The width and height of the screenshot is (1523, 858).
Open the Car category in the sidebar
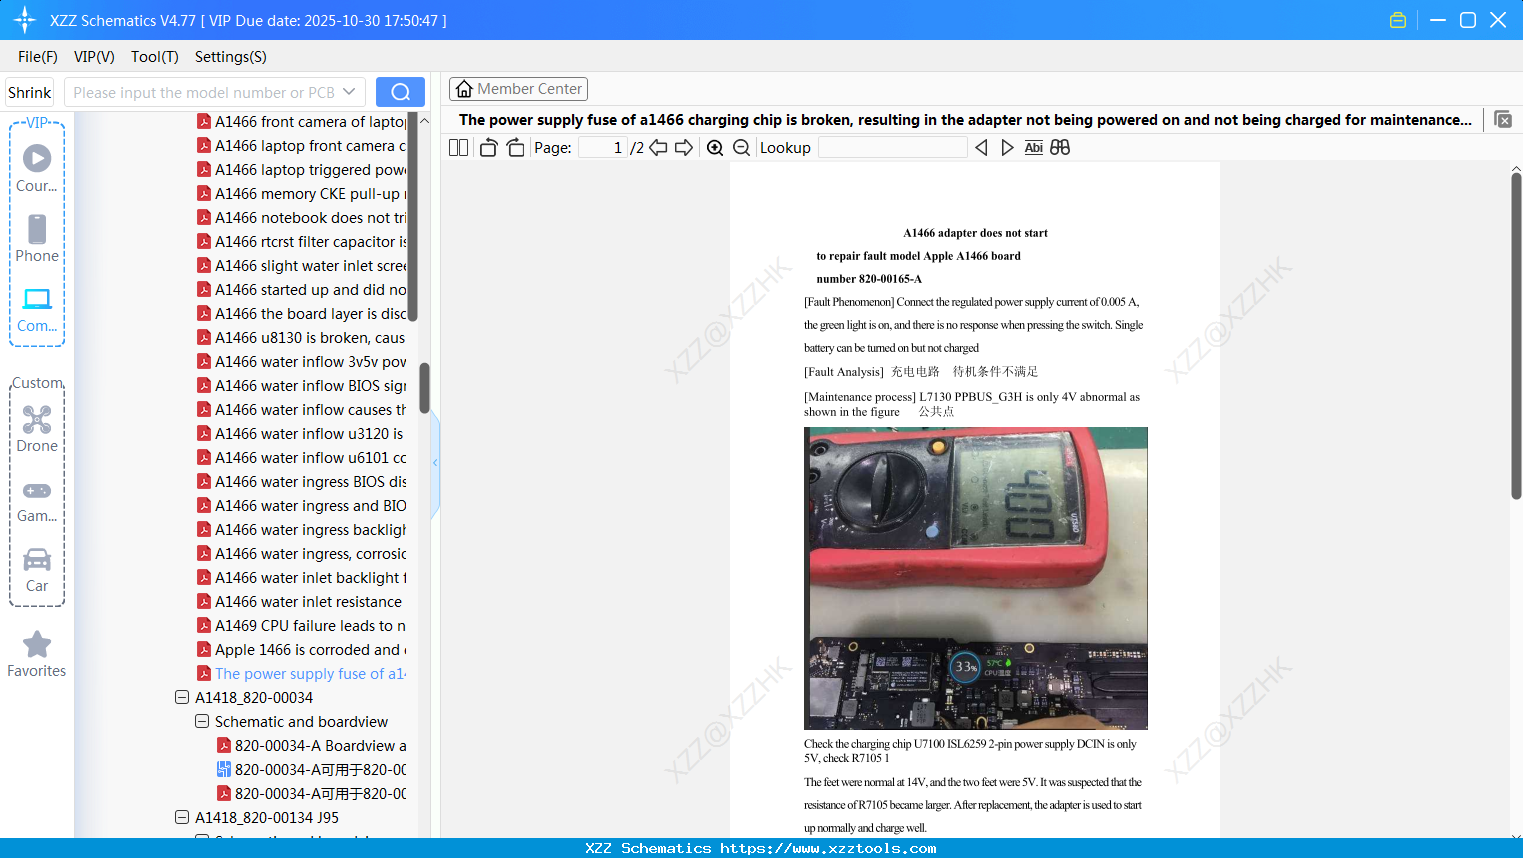pyautogui.click(x=37, y=570)
